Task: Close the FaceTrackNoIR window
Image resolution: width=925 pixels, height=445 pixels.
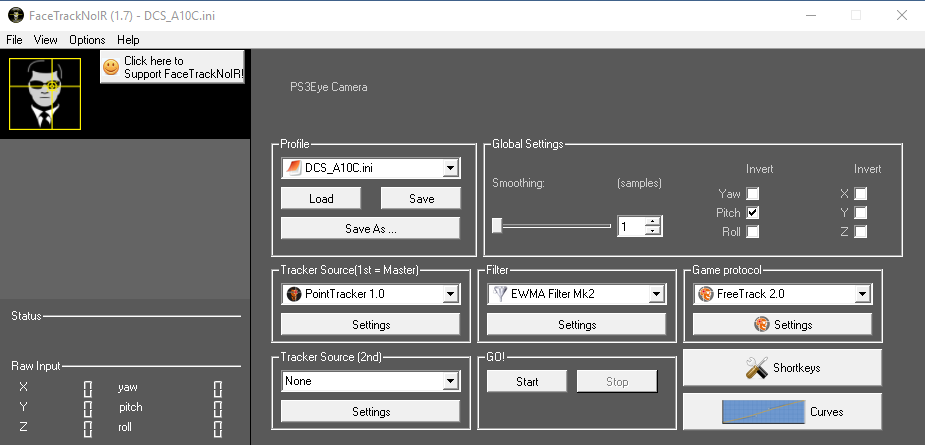Action: (x=901, y=15)
